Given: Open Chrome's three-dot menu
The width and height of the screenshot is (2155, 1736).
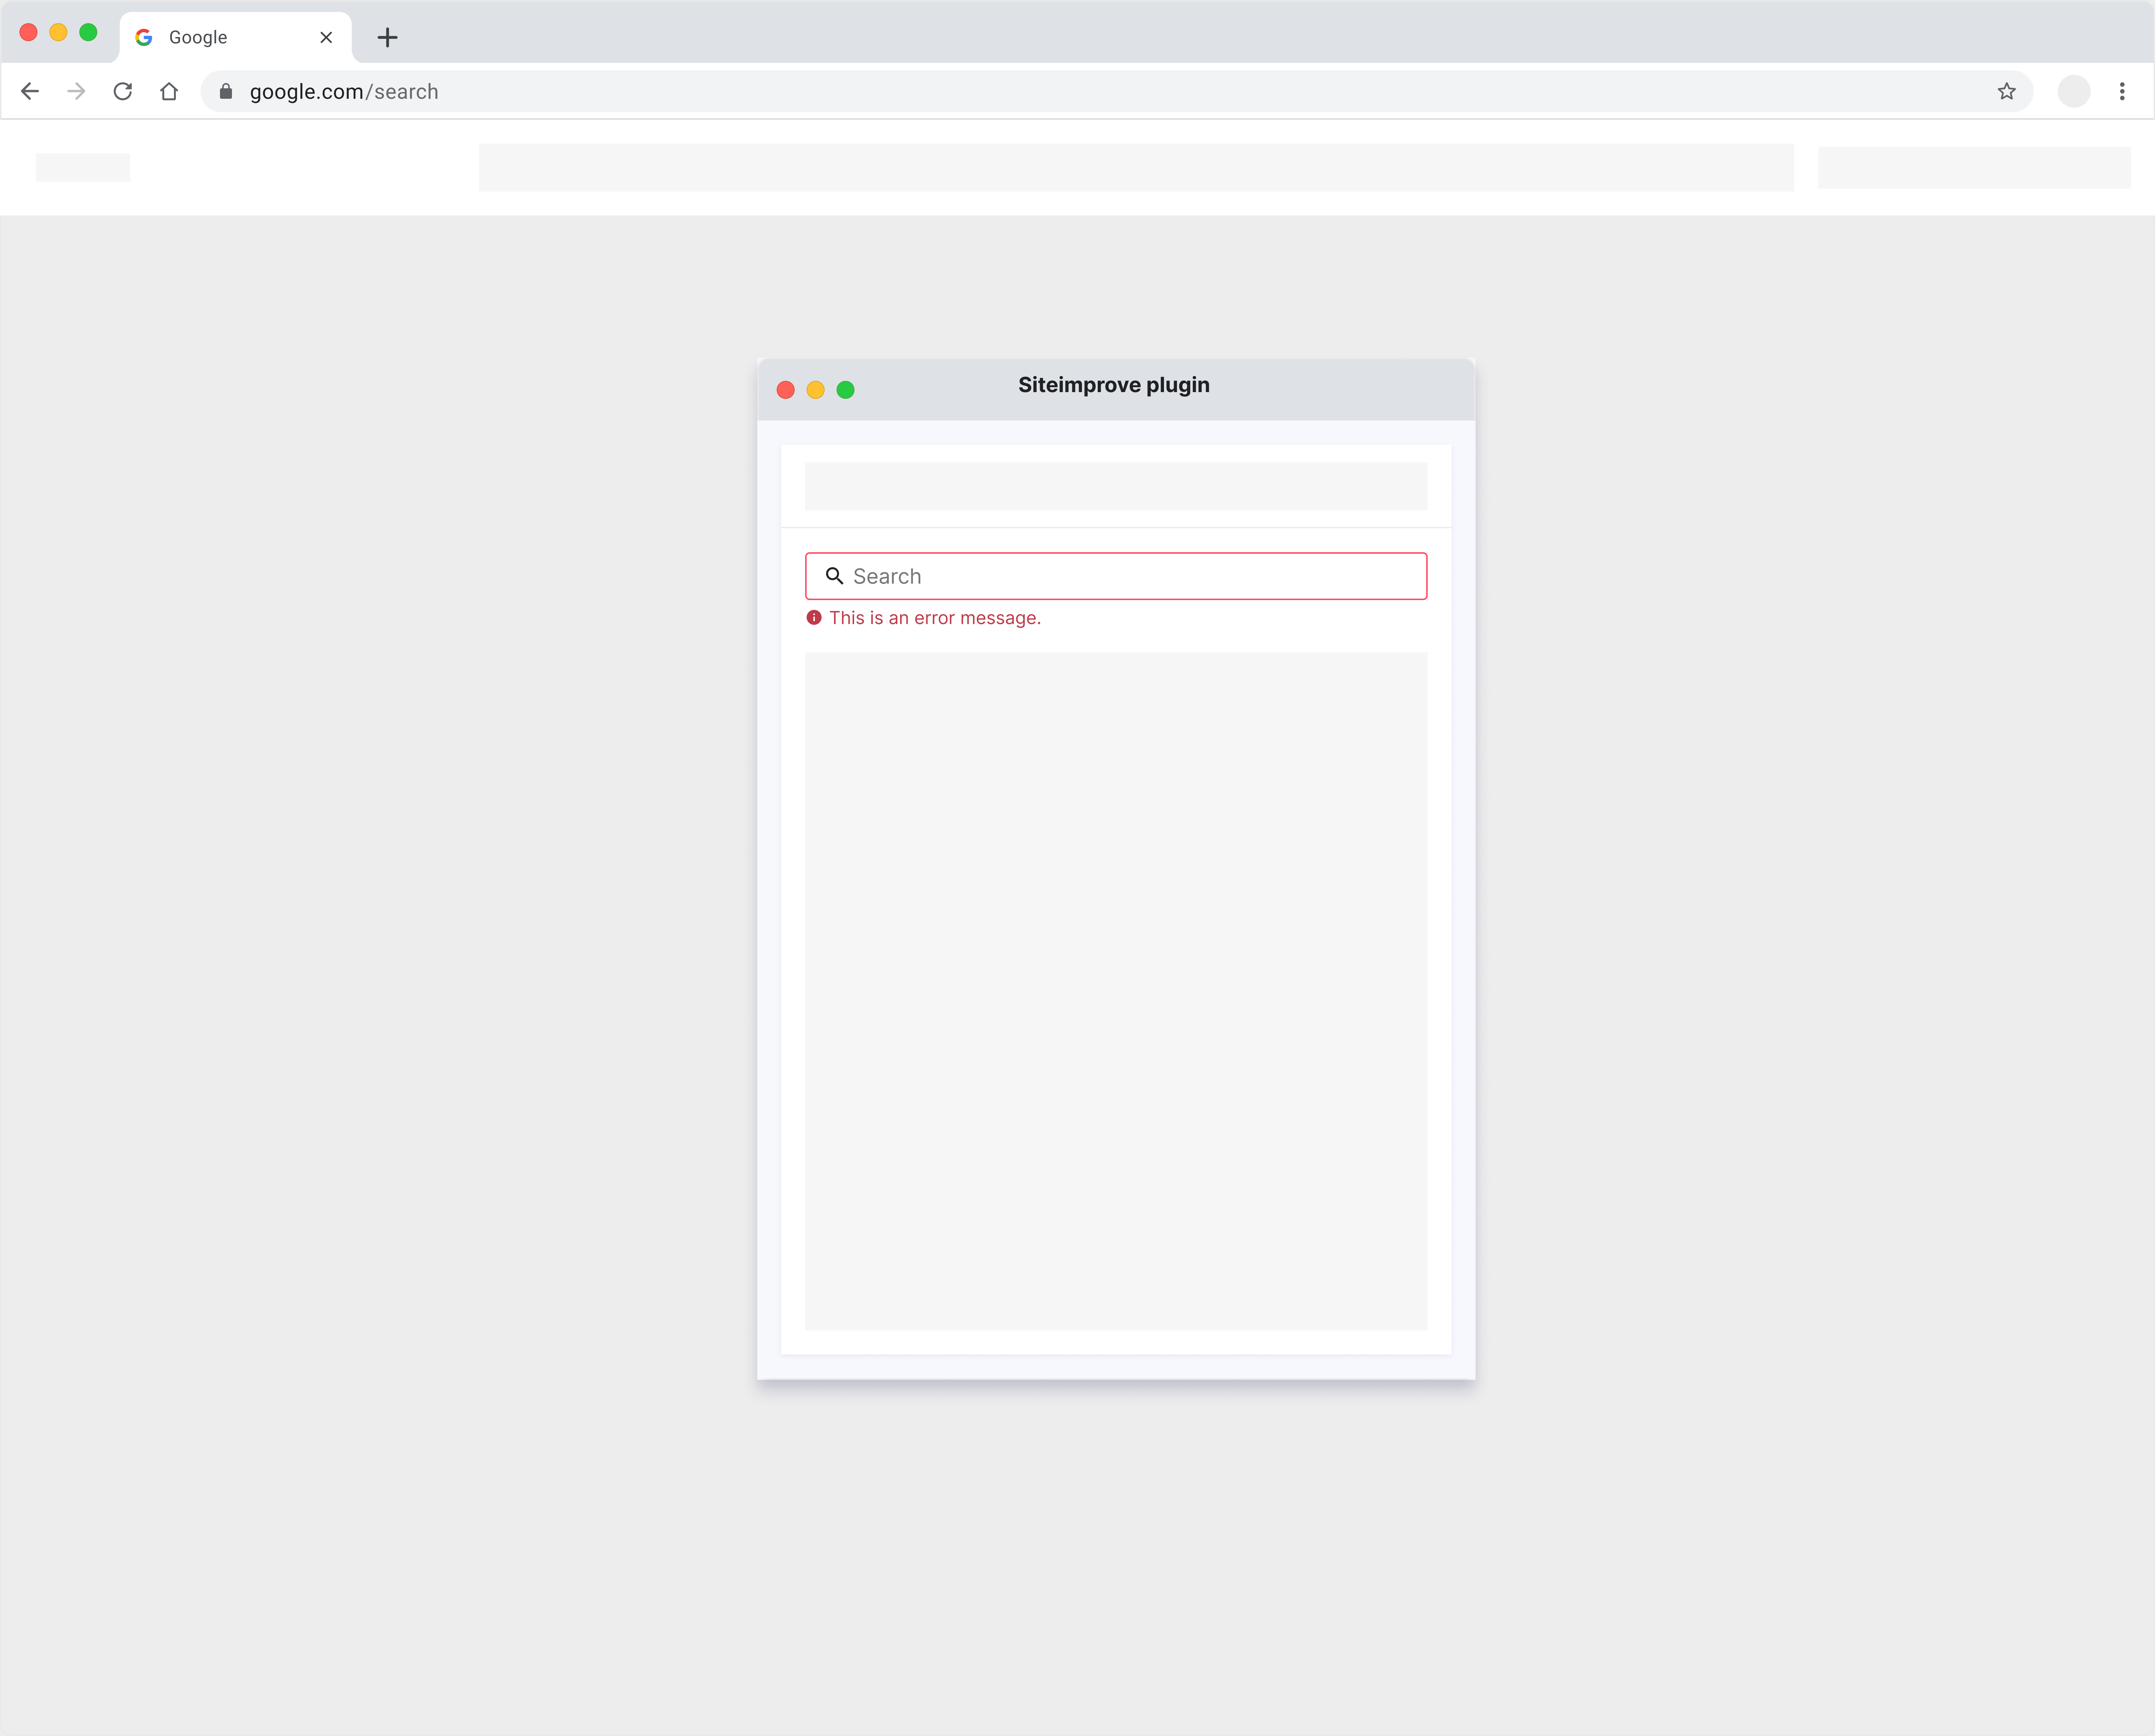Looking at the screenshot, I should tap(2122, 91).
